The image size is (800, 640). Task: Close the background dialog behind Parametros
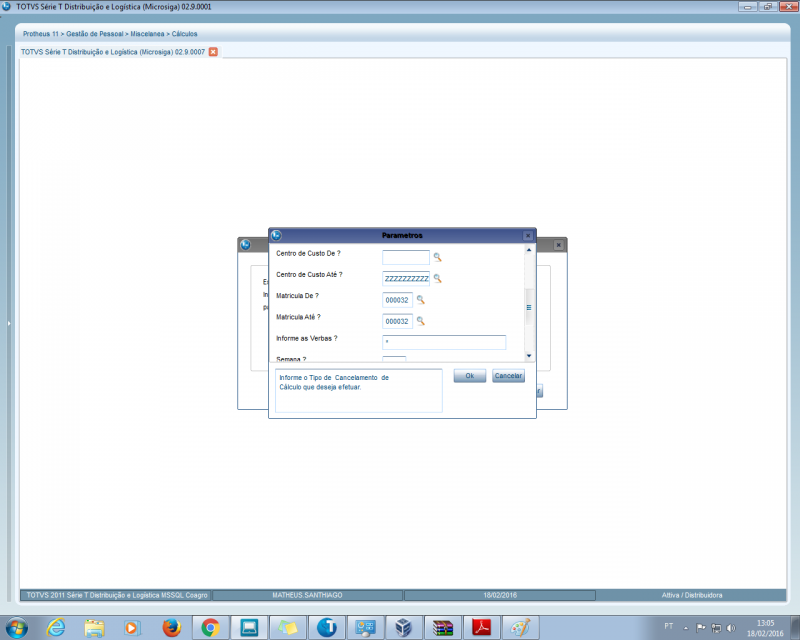coord(559,245)
